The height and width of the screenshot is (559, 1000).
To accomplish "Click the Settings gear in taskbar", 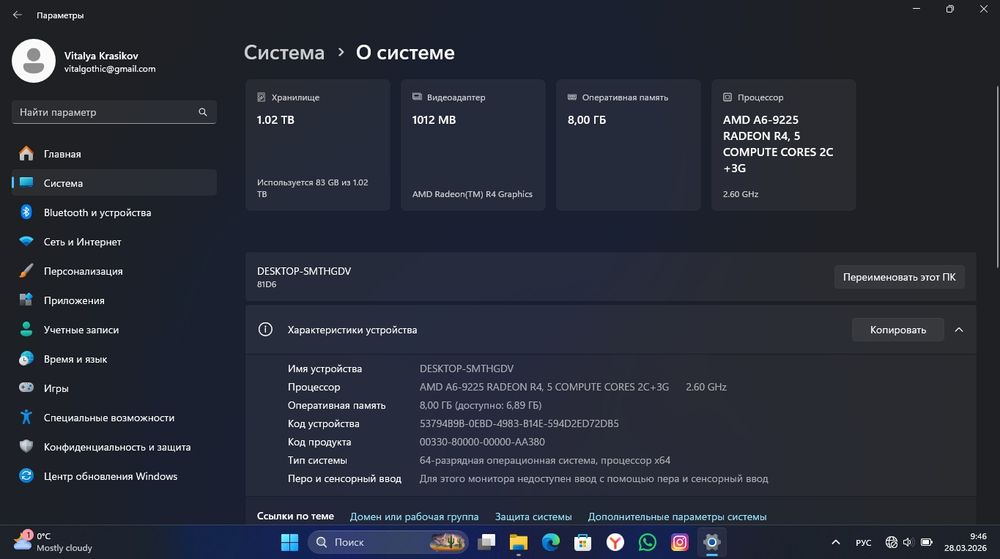I will [x=712, y=542].
